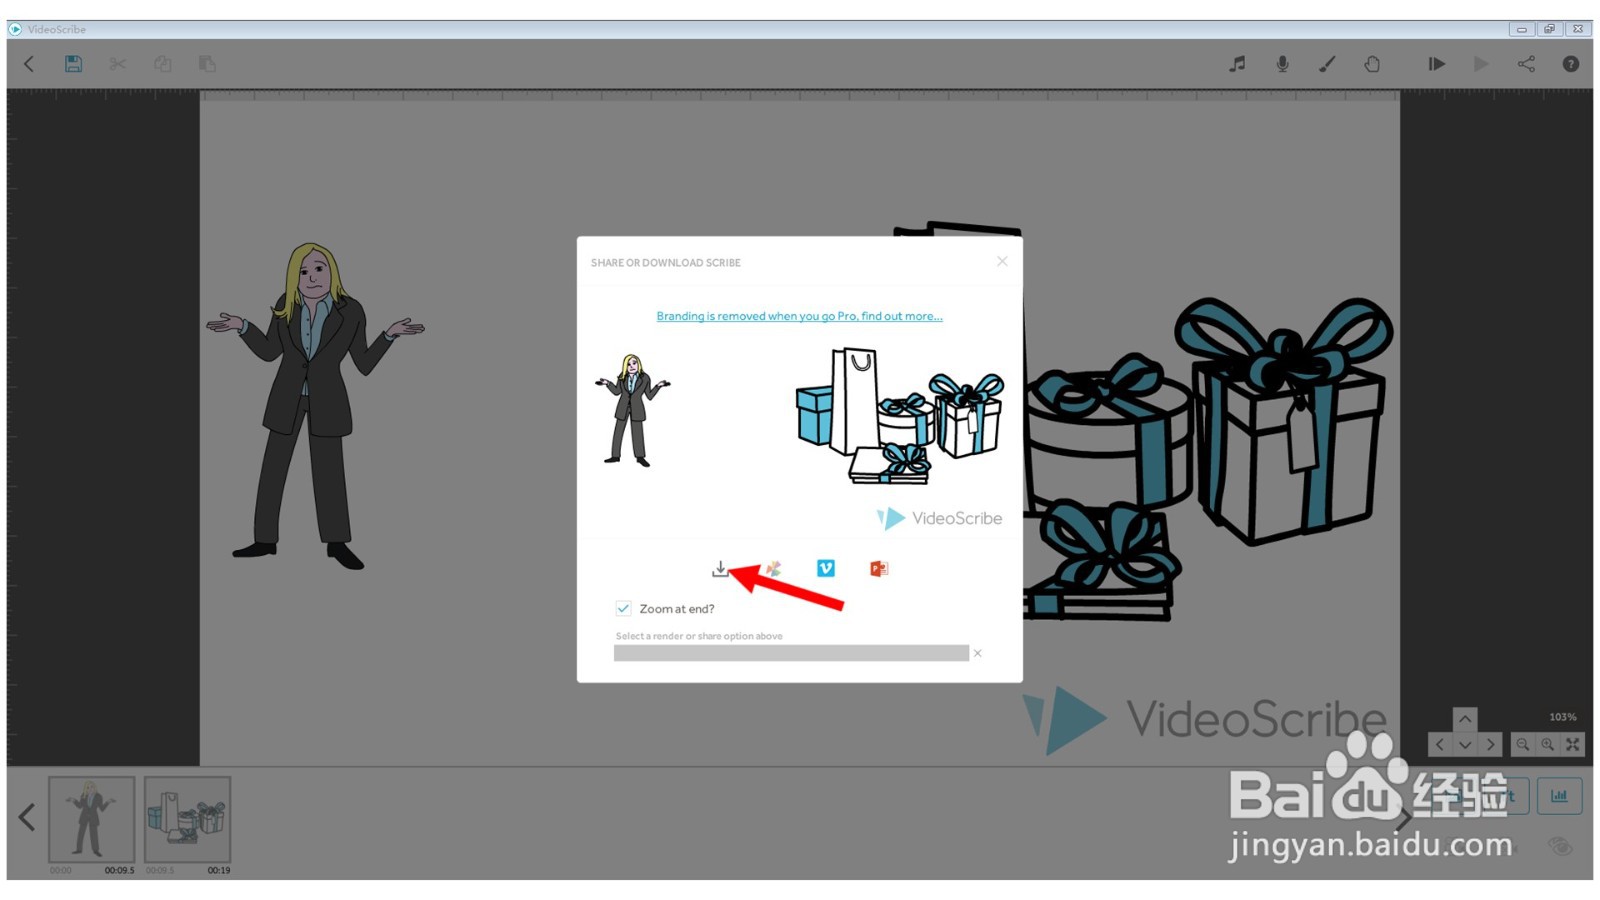Click the 'Select a render or share option above' text
This screenshot has width=1600, height=900.
click(x=699, y=636)
